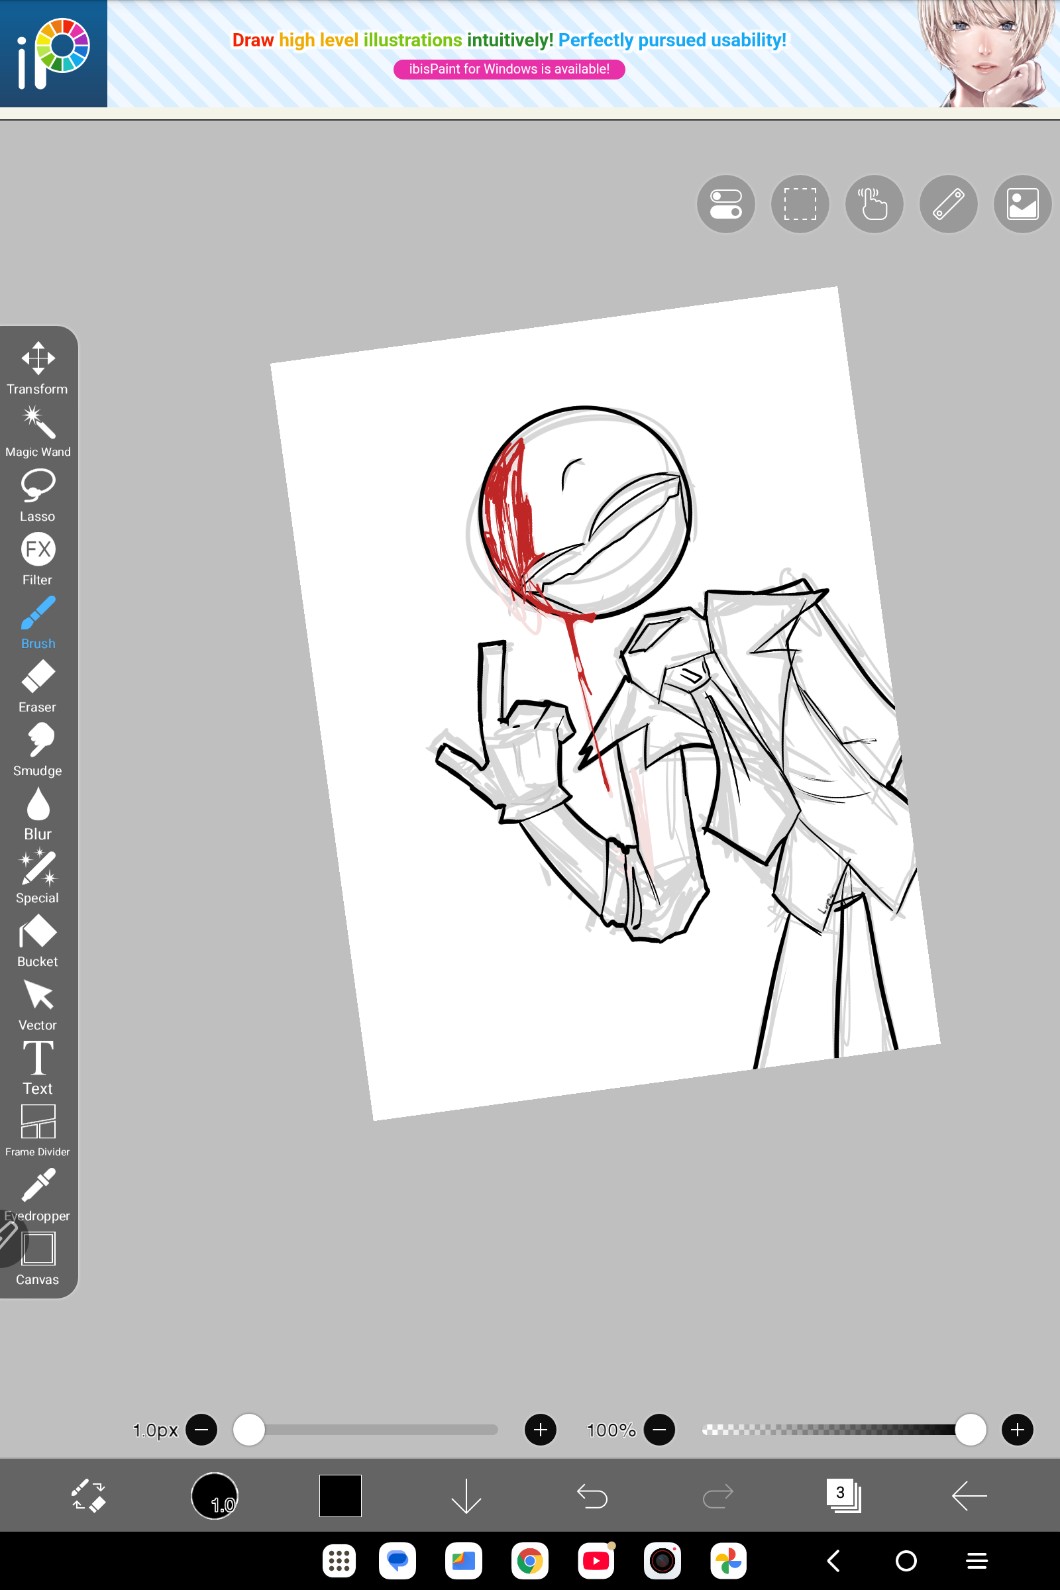Increase brush size with plus button

click(540, 1430)
